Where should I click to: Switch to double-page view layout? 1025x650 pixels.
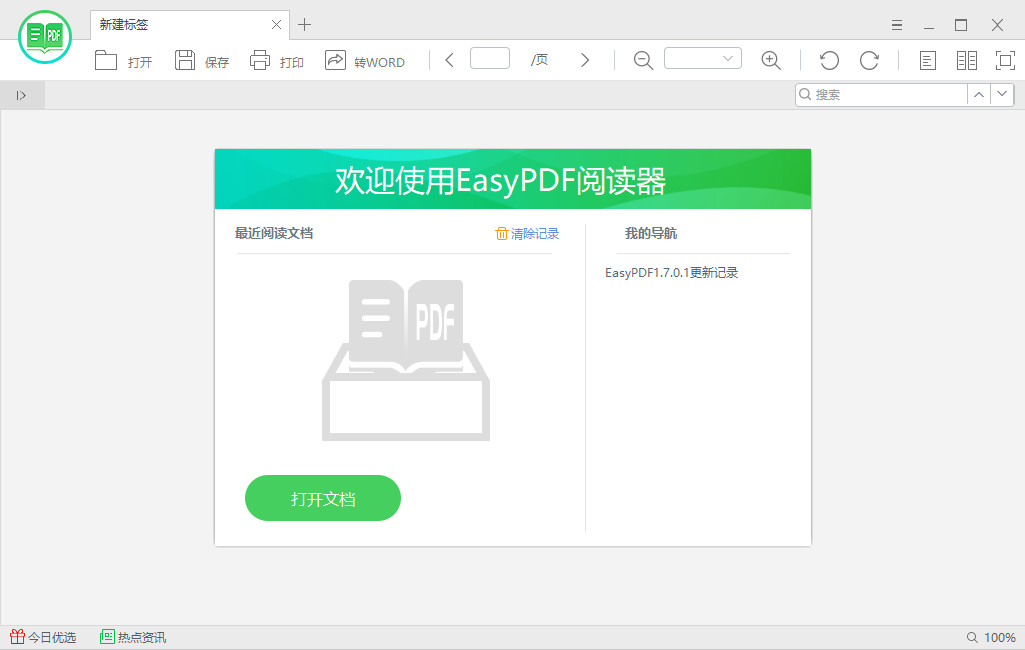967,60
